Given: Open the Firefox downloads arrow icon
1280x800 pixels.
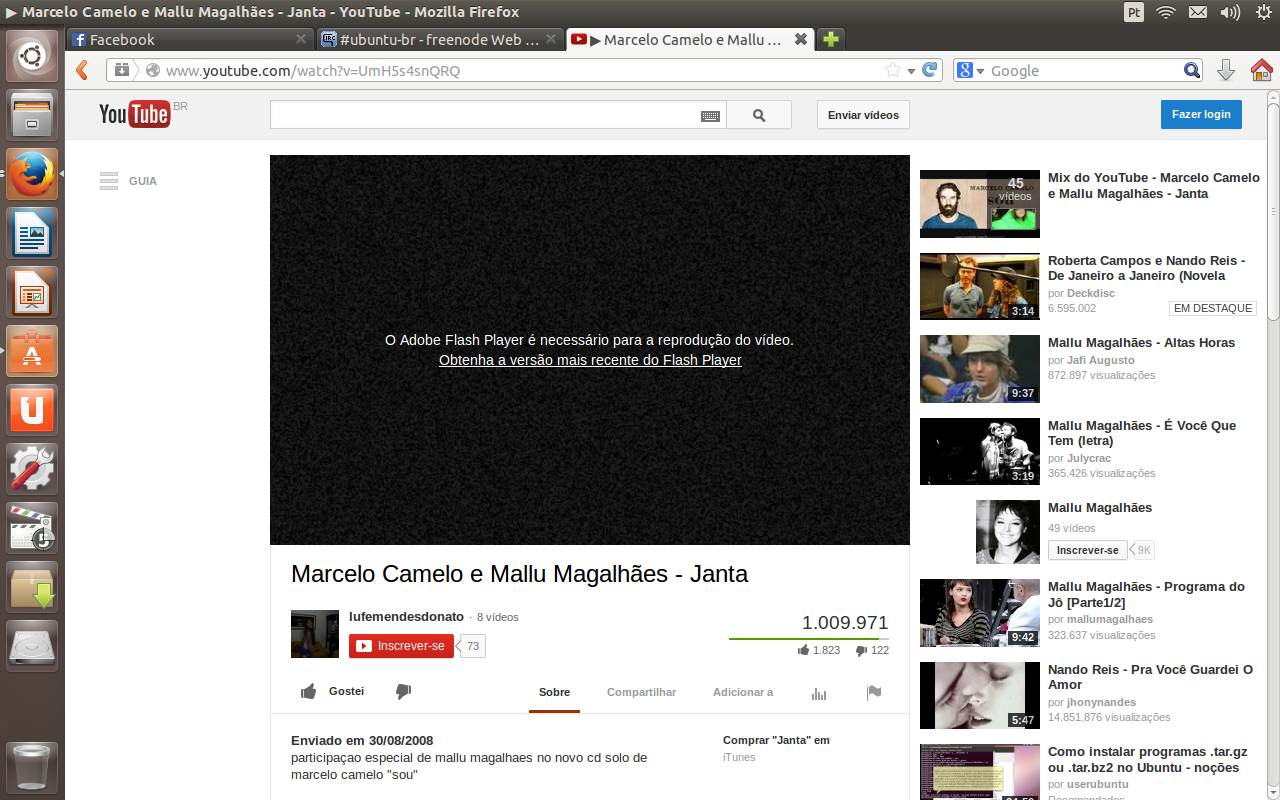Looking at the screenshot, I should [1226, 70].
